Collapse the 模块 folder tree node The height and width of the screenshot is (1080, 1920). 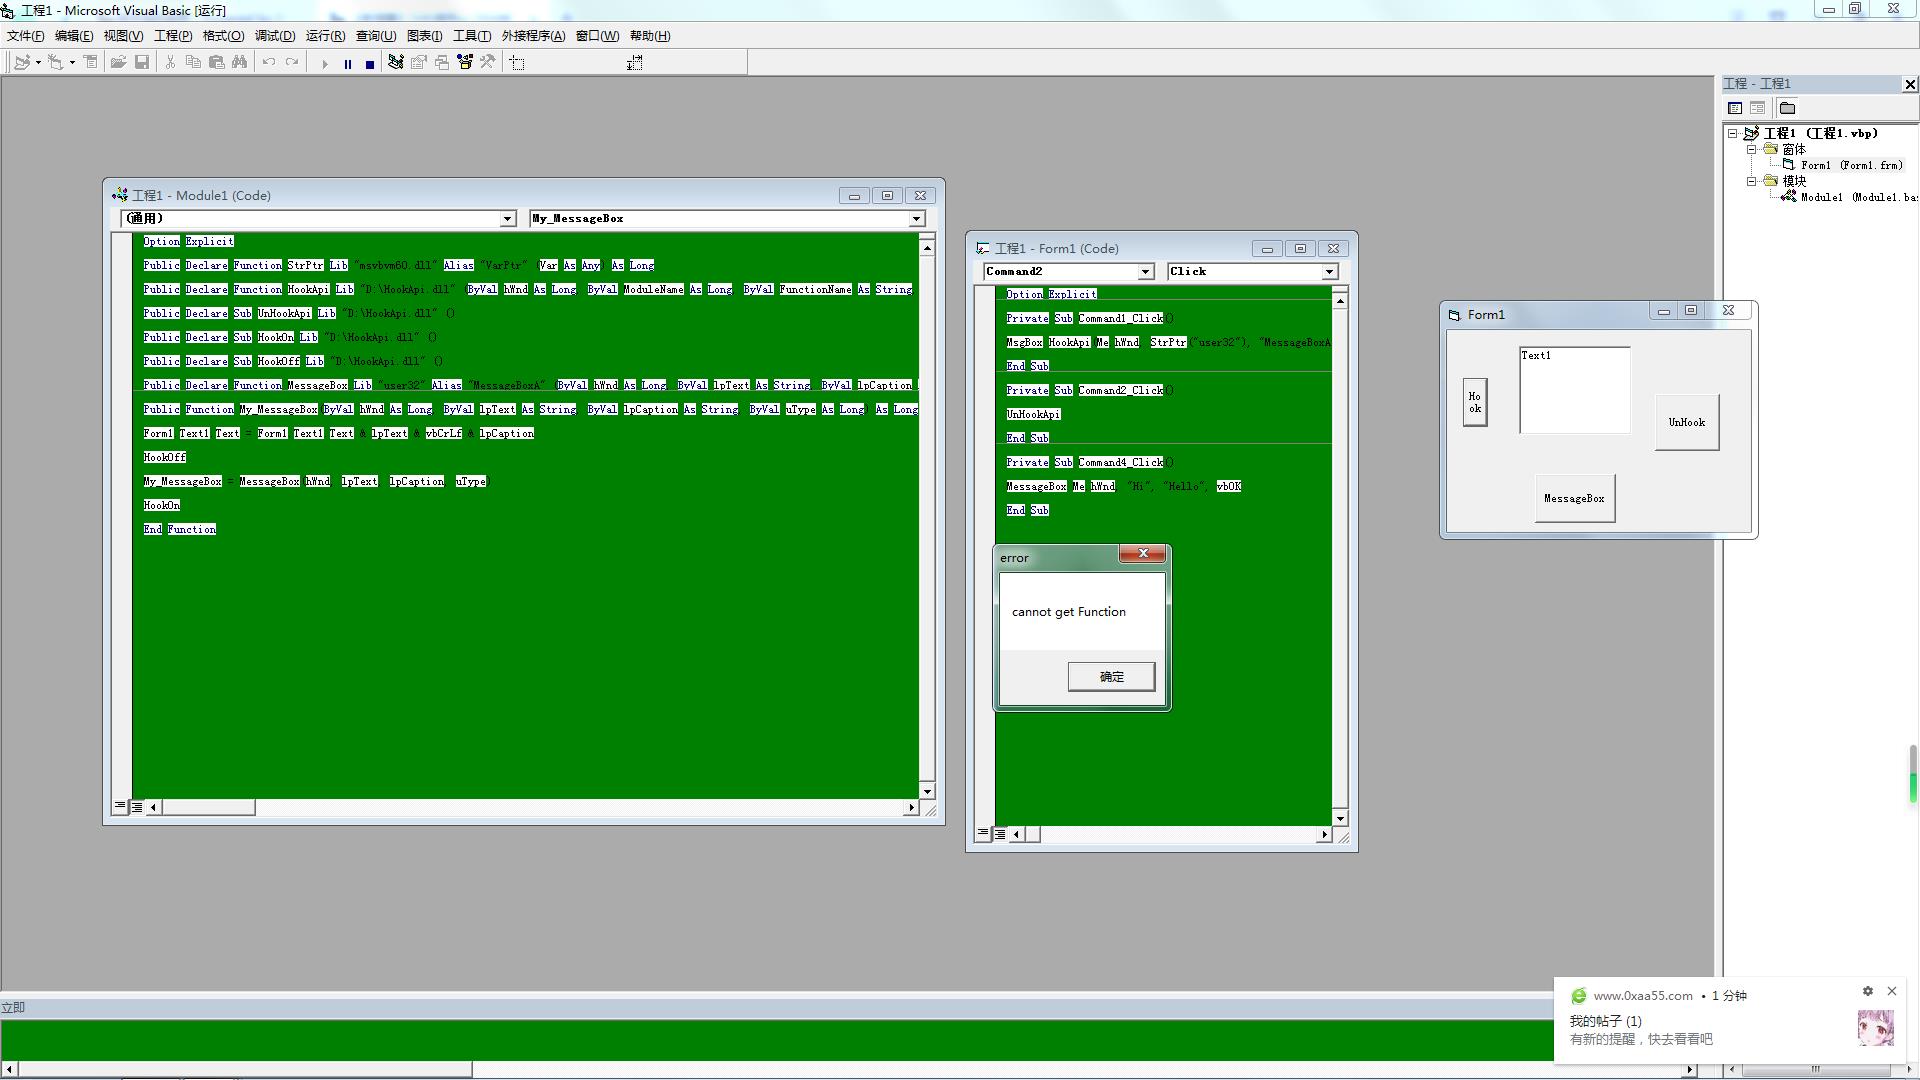point(1752,181)
